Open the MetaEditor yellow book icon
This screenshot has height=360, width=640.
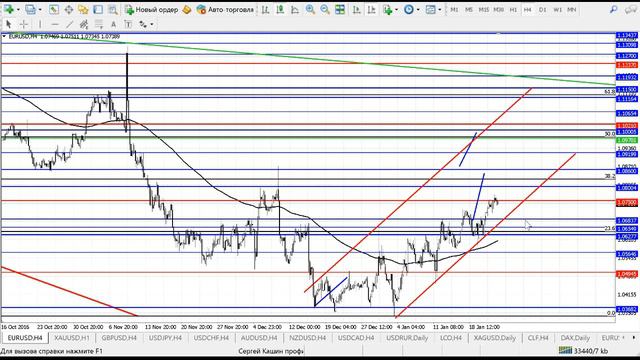click(x=187, y=9)
